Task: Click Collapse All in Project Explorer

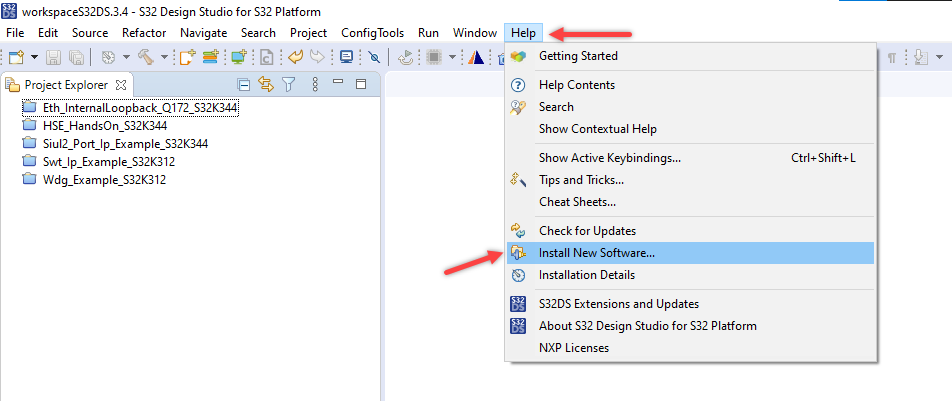Action: (x=243, y=84)
